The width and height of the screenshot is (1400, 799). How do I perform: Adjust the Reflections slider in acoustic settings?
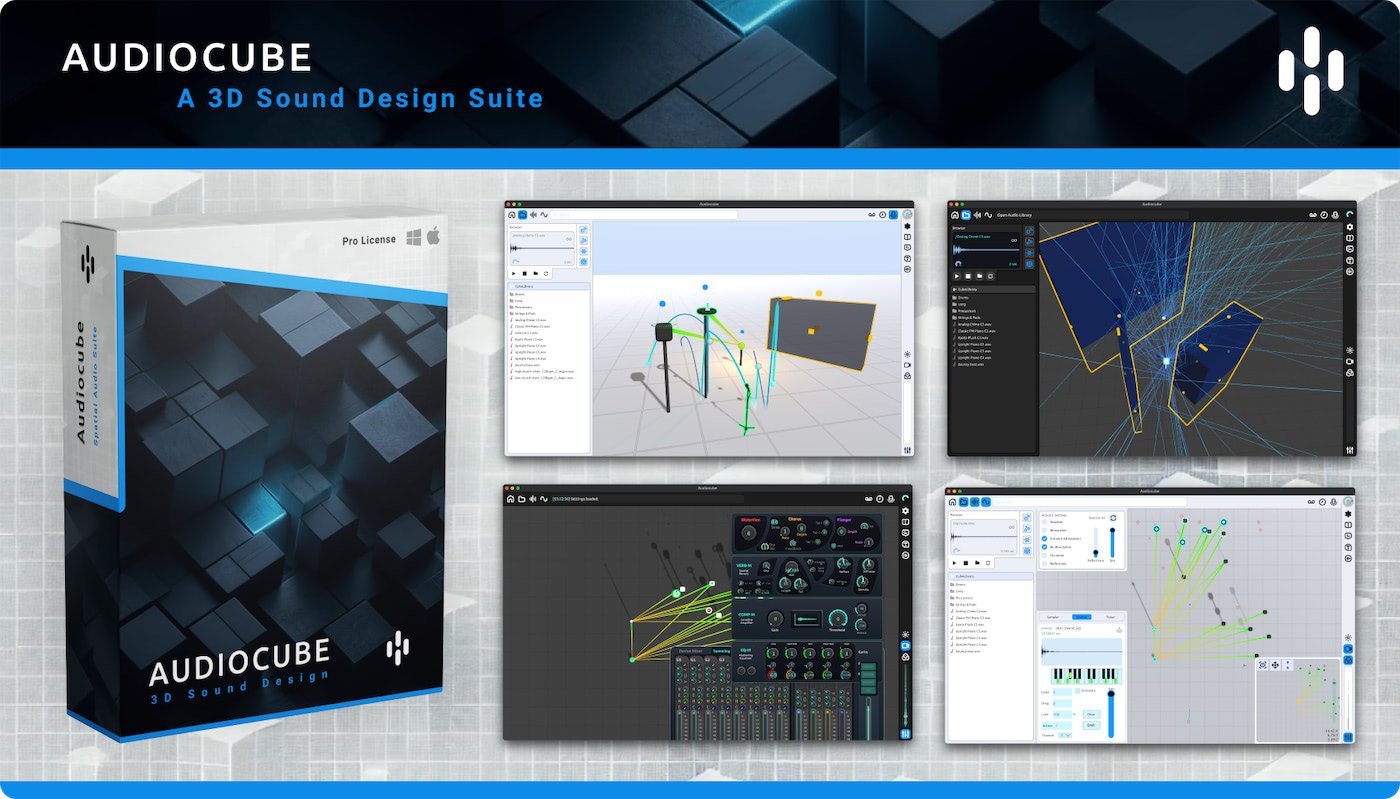(1096, 543)
